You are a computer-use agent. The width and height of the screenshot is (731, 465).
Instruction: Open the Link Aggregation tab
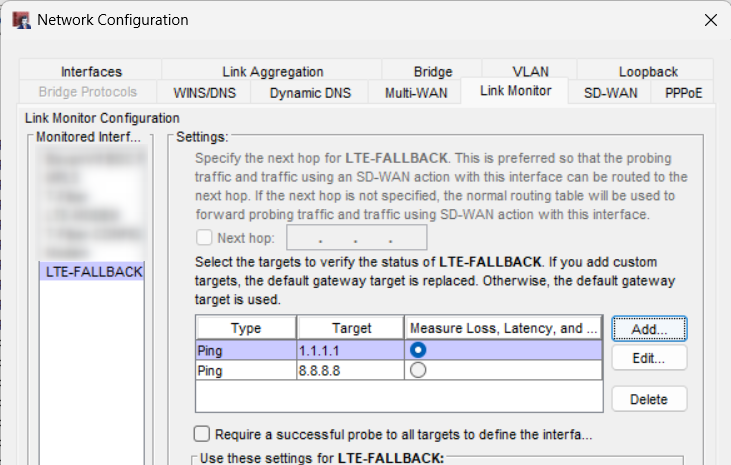272,71
